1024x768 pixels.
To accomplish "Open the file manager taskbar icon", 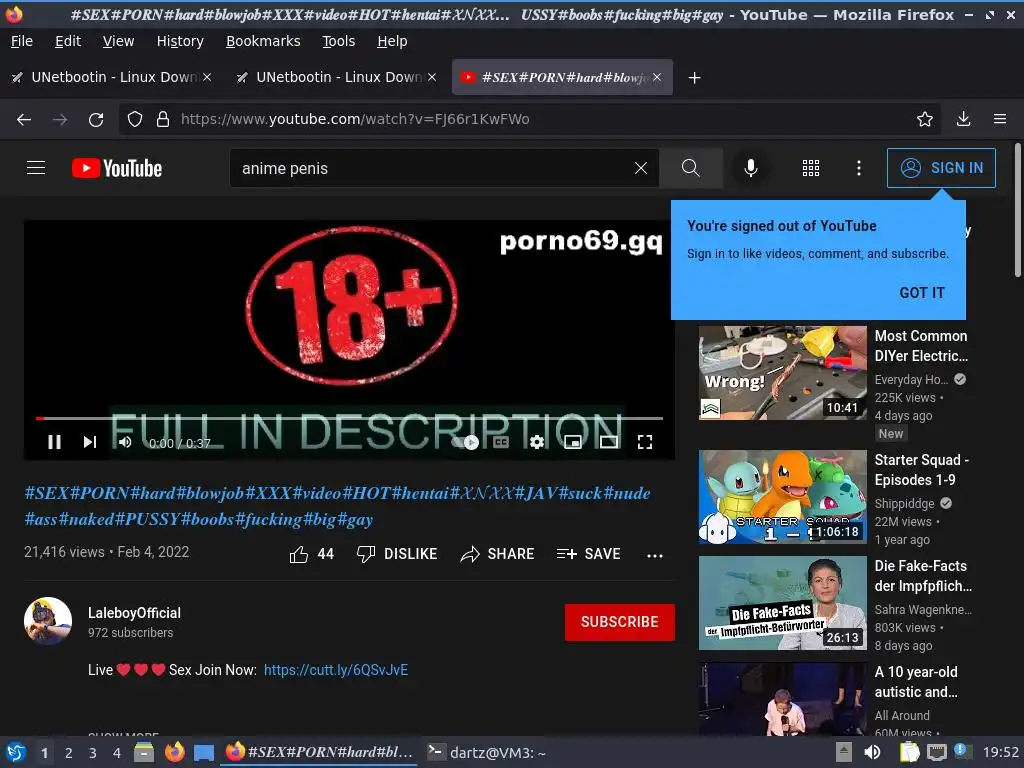I will (x=144, y=752).
